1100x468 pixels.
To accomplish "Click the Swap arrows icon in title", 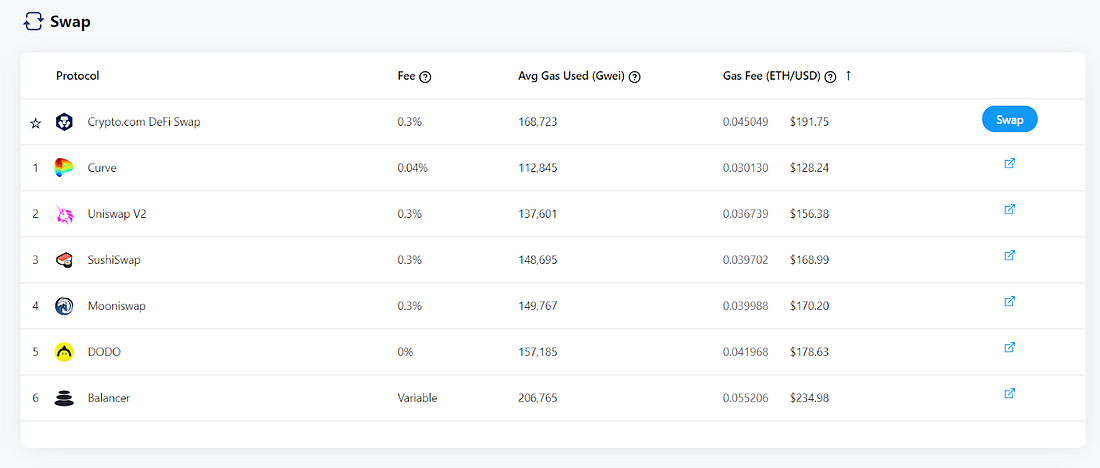I will (x=32, y=22).
